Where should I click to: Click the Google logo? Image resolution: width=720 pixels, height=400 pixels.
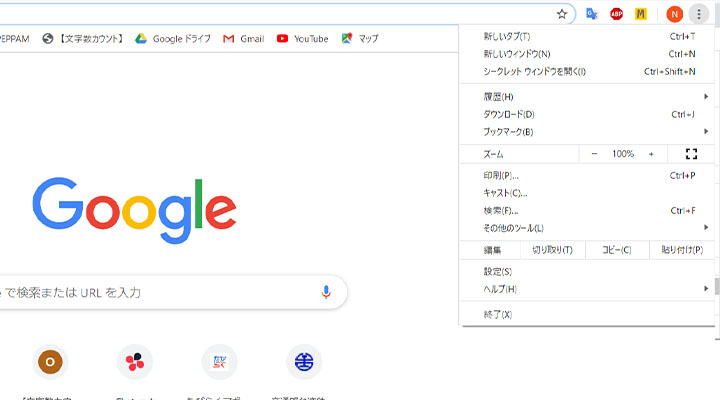[134, 210]
